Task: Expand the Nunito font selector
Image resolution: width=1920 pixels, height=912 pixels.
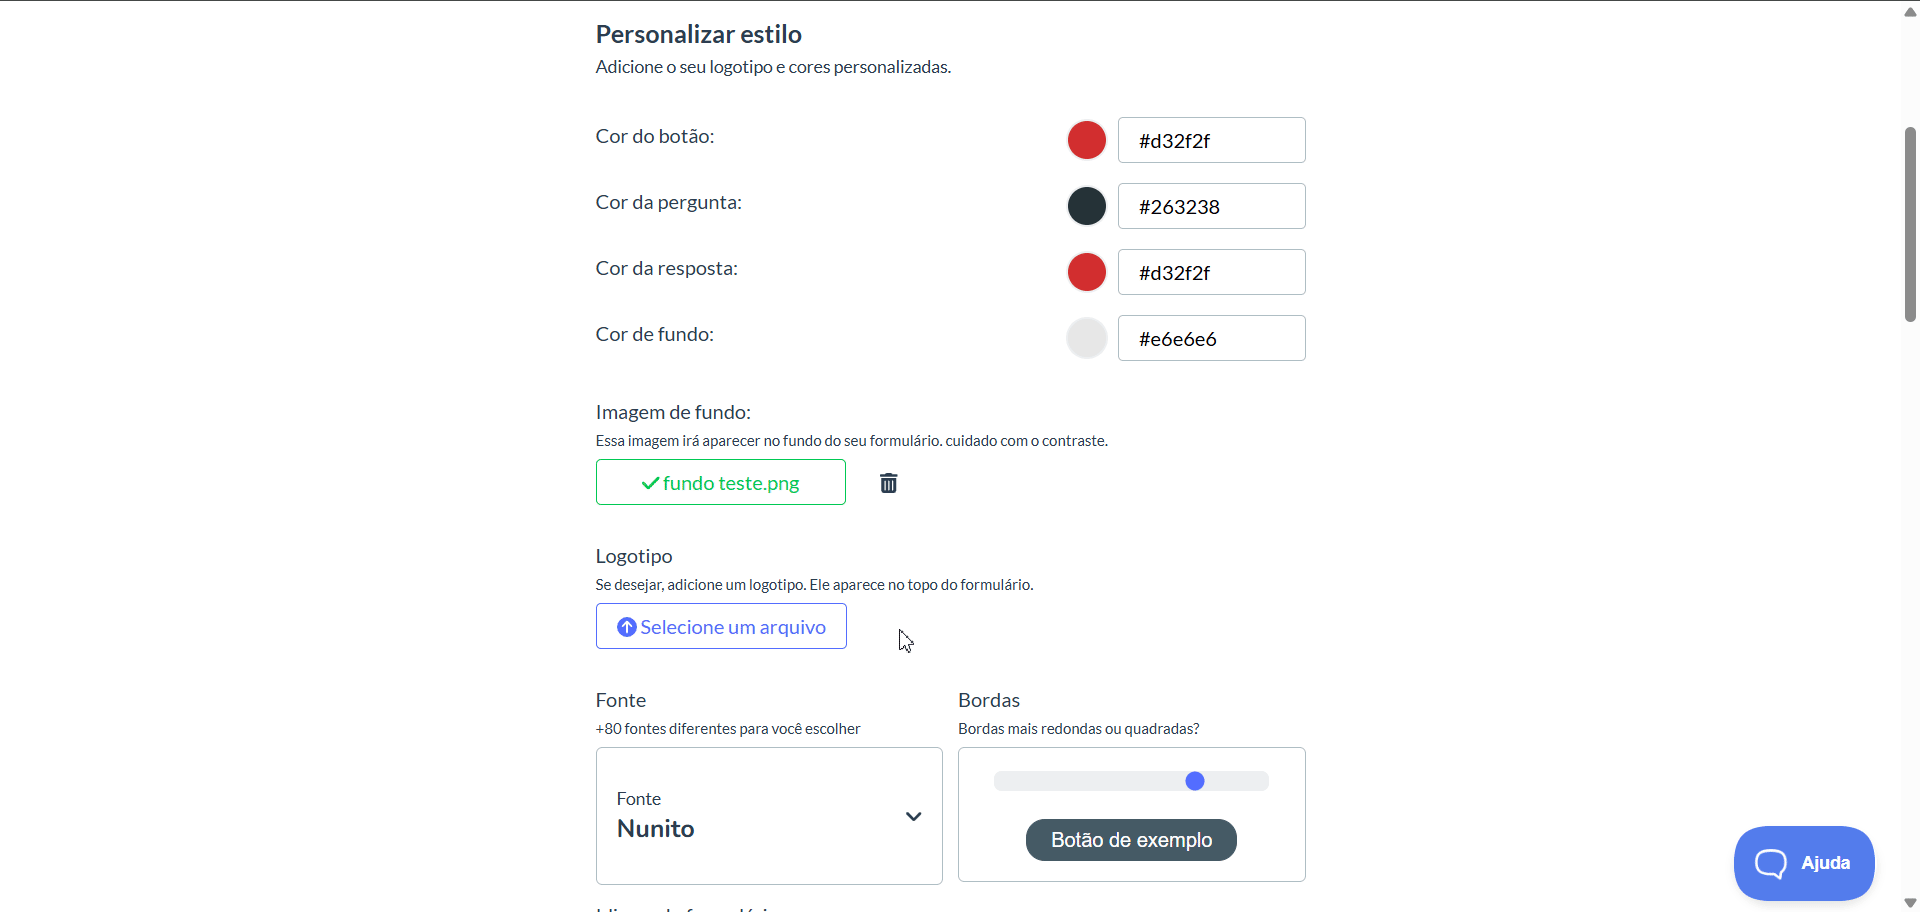Action: [x=769, y=816]
